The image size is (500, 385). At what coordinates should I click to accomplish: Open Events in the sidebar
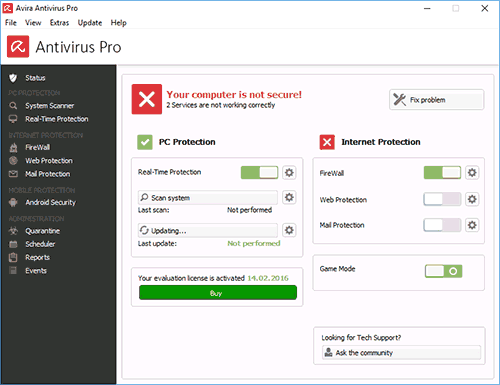click(36, 270)
